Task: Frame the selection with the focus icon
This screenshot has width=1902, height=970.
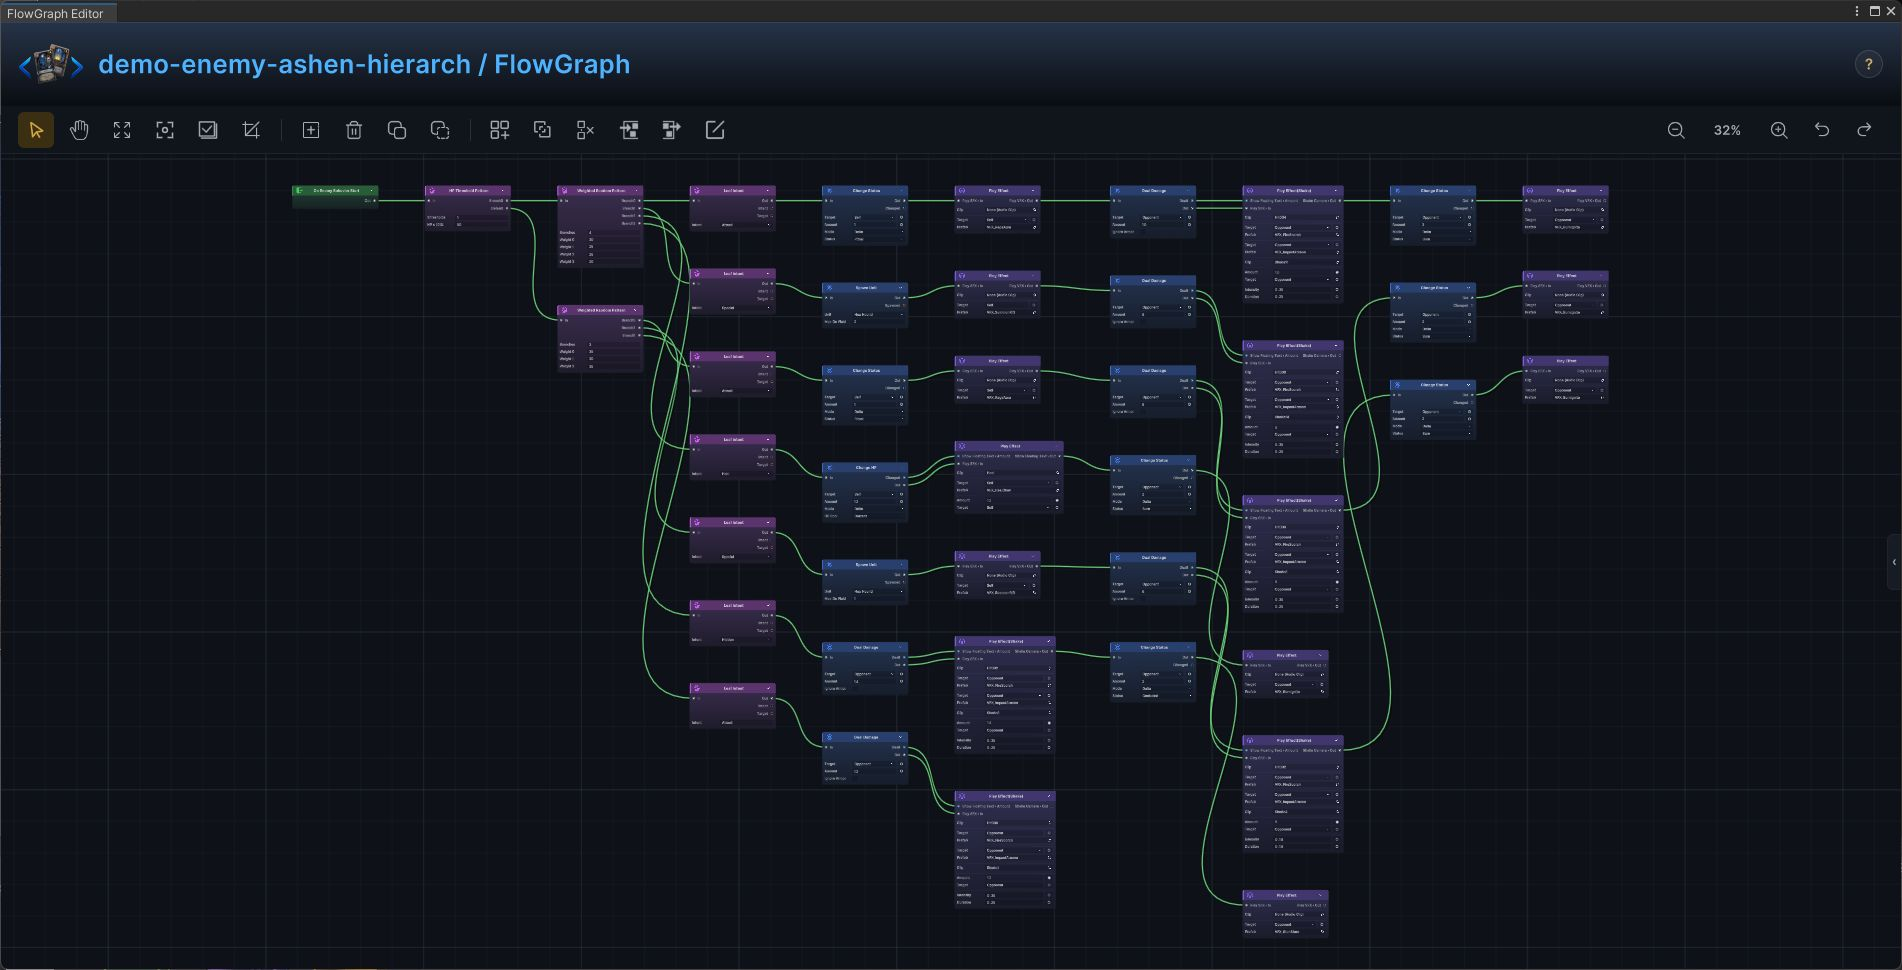Action: click(165, 130)
